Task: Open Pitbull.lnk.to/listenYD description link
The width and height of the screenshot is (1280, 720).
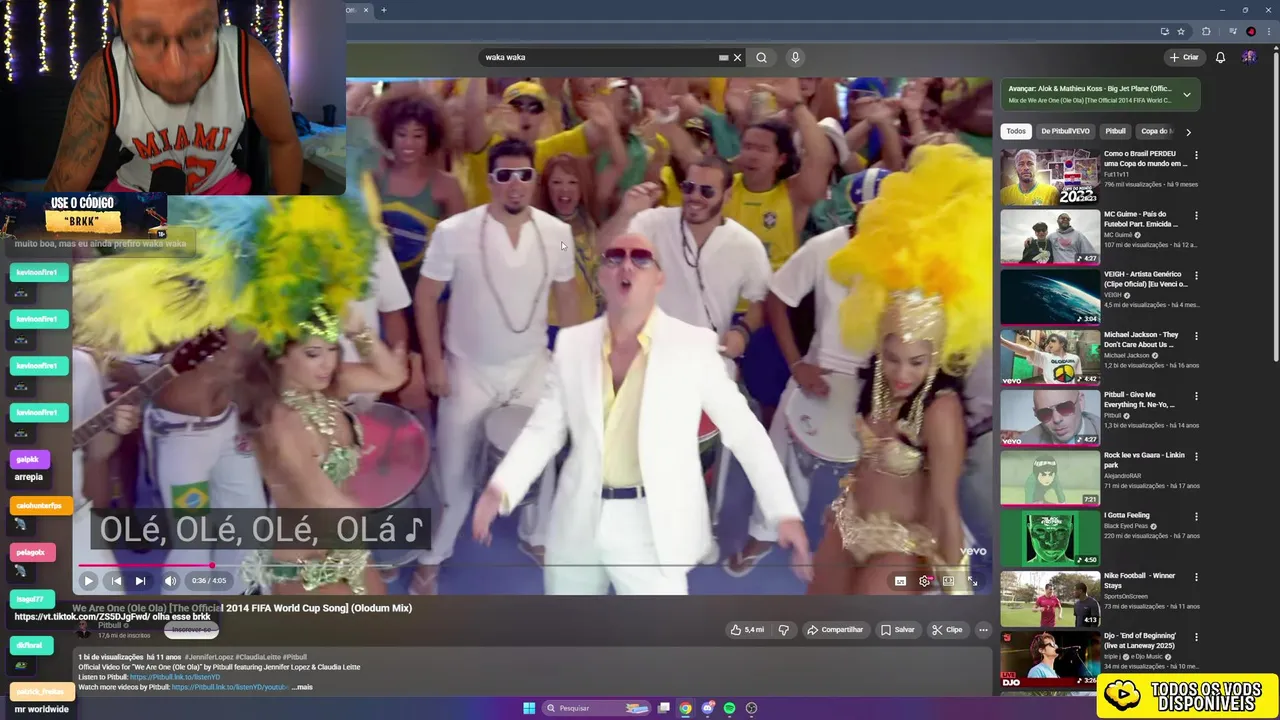Action: tap(175, 677)
